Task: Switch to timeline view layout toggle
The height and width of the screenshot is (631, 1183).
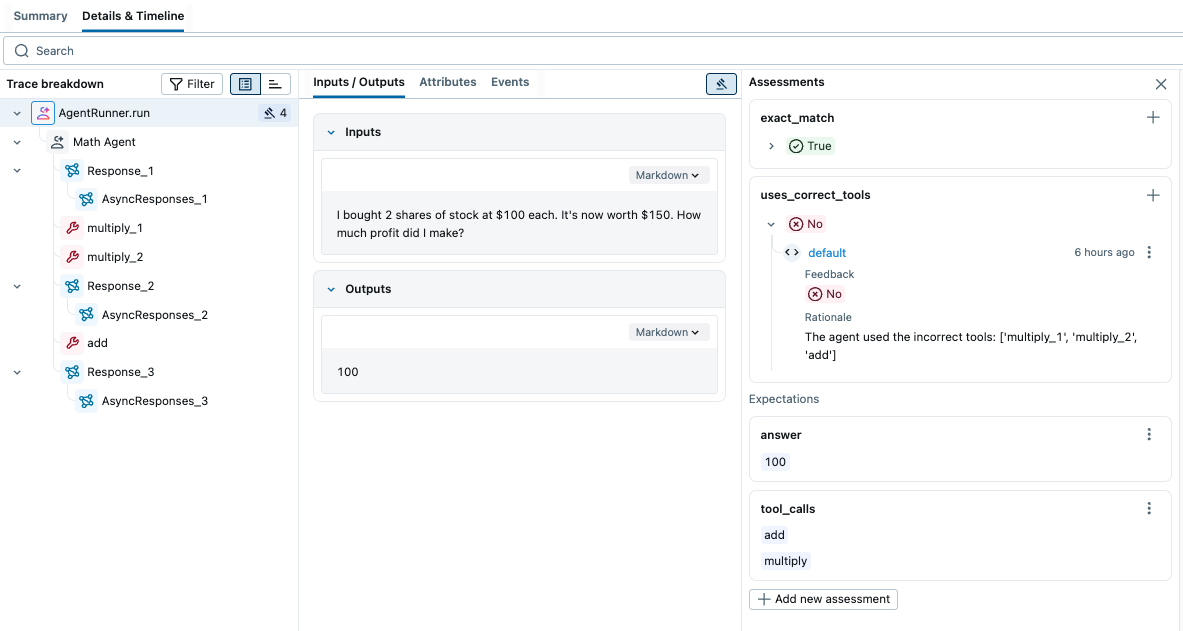Action: [275, 84]
